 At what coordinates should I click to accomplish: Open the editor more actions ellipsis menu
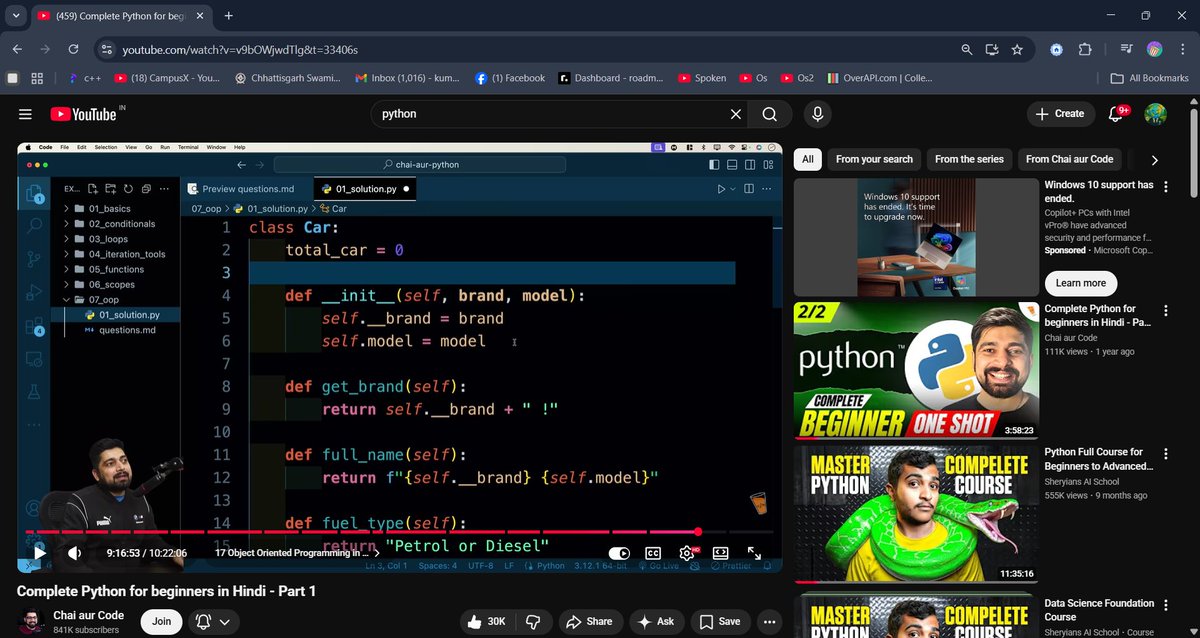tap(766, 188)
